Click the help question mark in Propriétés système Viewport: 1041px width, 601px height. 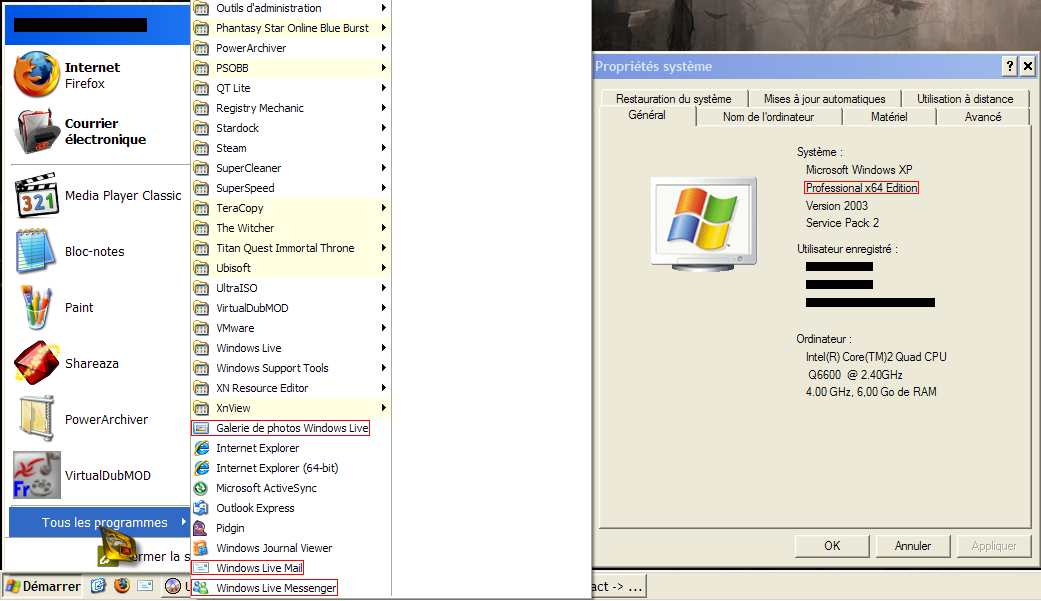pyautogui.click(x=1010, y=66)
